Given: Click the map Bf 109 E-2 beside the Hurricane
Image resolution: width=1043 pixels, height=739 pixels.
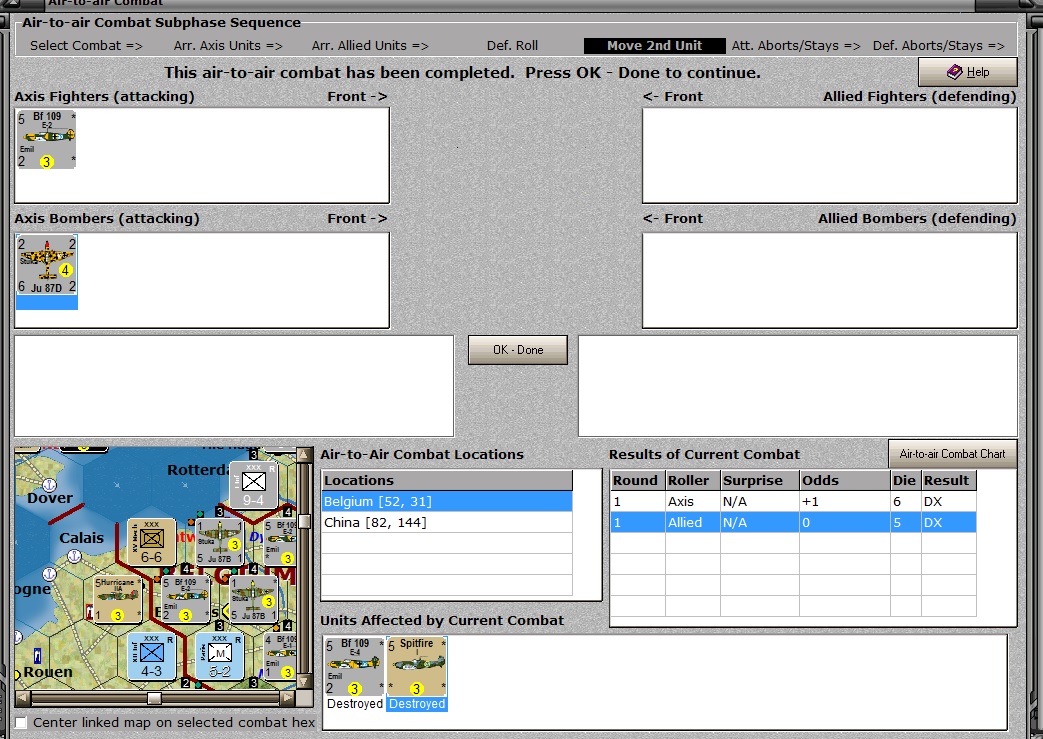Looking at the screenshot, I should click(185, 599).
